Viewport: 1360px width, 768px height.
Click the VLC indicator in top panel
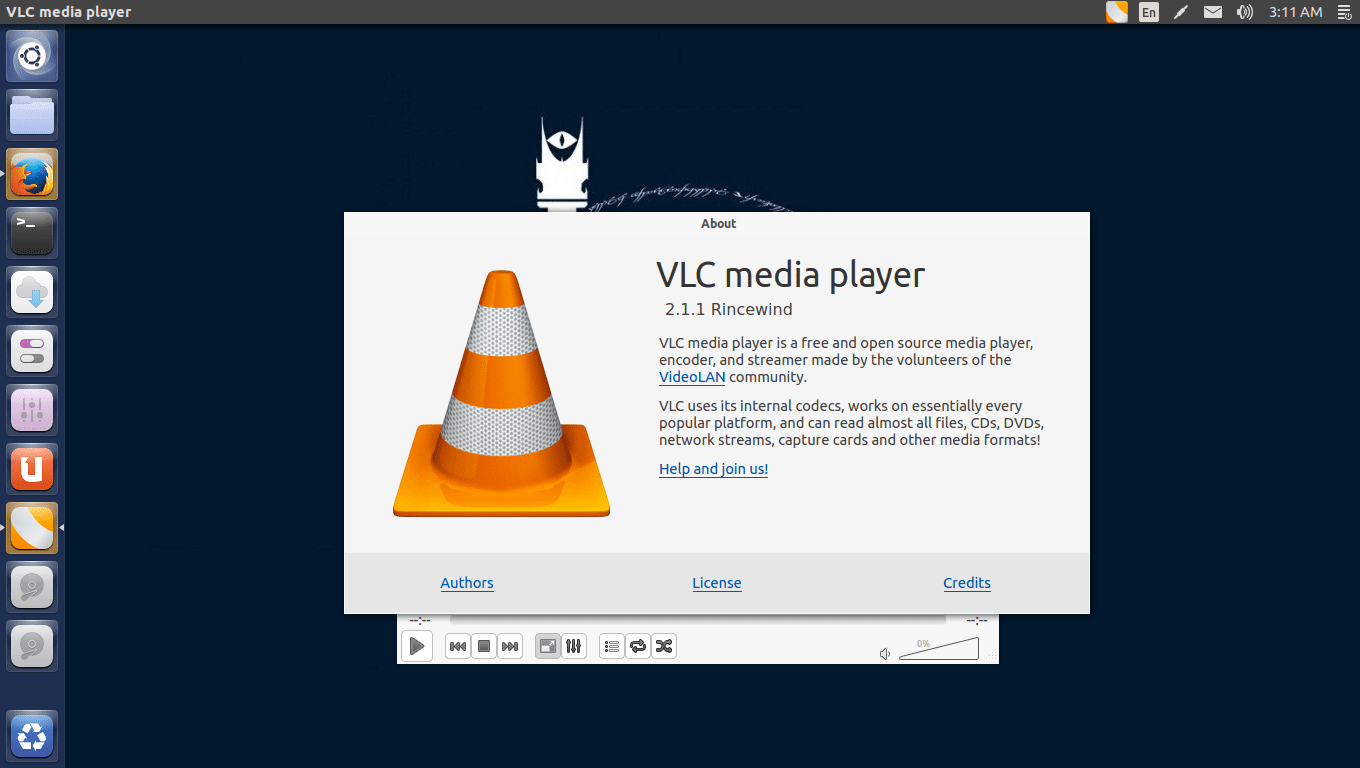1116,12
